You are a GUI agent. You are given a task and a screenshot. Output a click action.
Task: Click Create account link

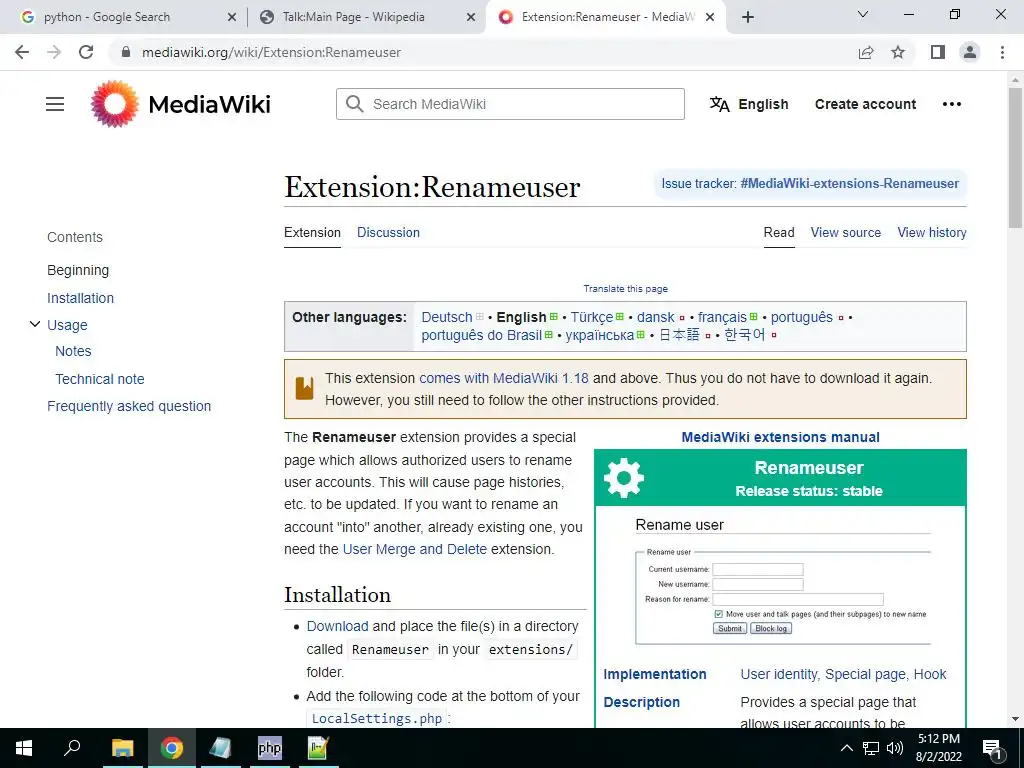[x=865, y=104]
